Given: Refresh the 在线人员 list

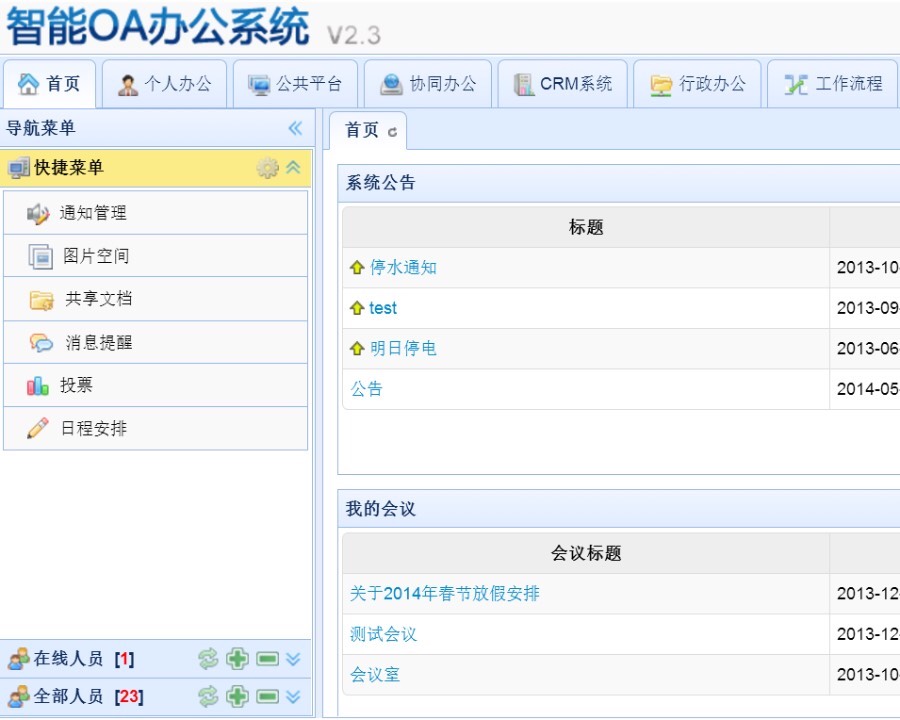Looking at the screenshot, I should point(208,659).
